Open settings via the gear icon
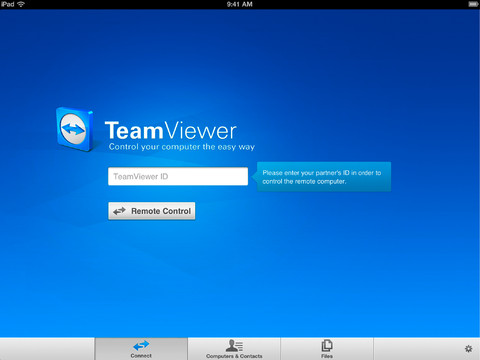The image size is (480, 360). pyautogui.click(x=468, y=349)
